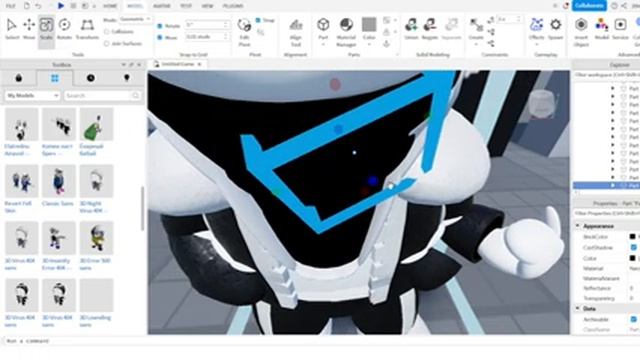Open the Align Tool
This screenshot has width=640, height=360.
296,32
